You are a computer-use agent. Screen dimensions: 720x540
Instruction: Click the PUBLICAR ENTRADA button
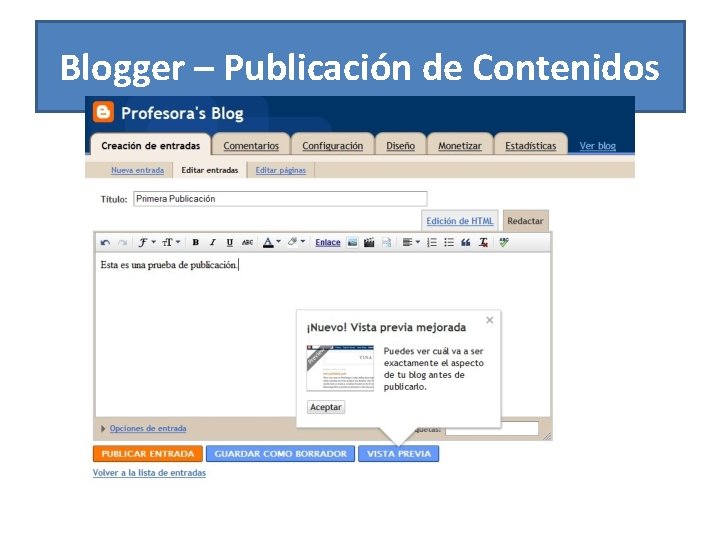click(148, 454)
